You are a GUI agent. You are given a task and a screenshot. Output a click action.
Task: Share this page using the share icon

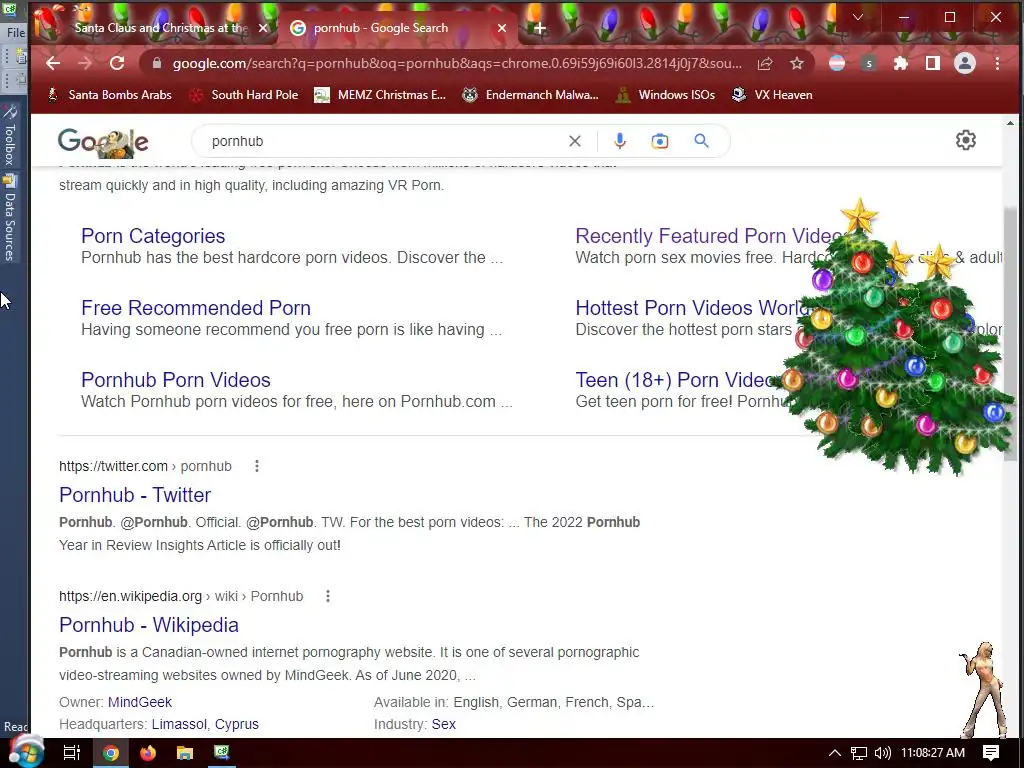[765, 63]
